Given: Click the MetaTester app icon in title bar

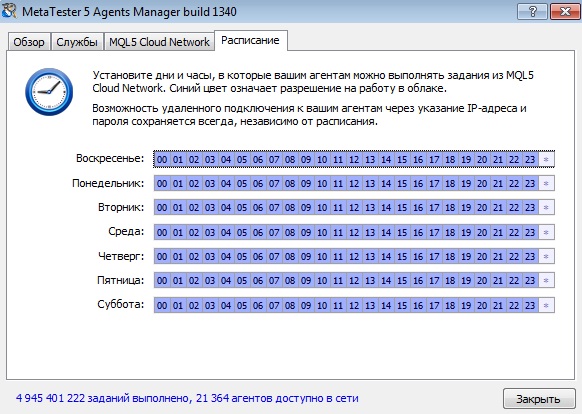Looking at the screenshot, I should pos(9,11).
